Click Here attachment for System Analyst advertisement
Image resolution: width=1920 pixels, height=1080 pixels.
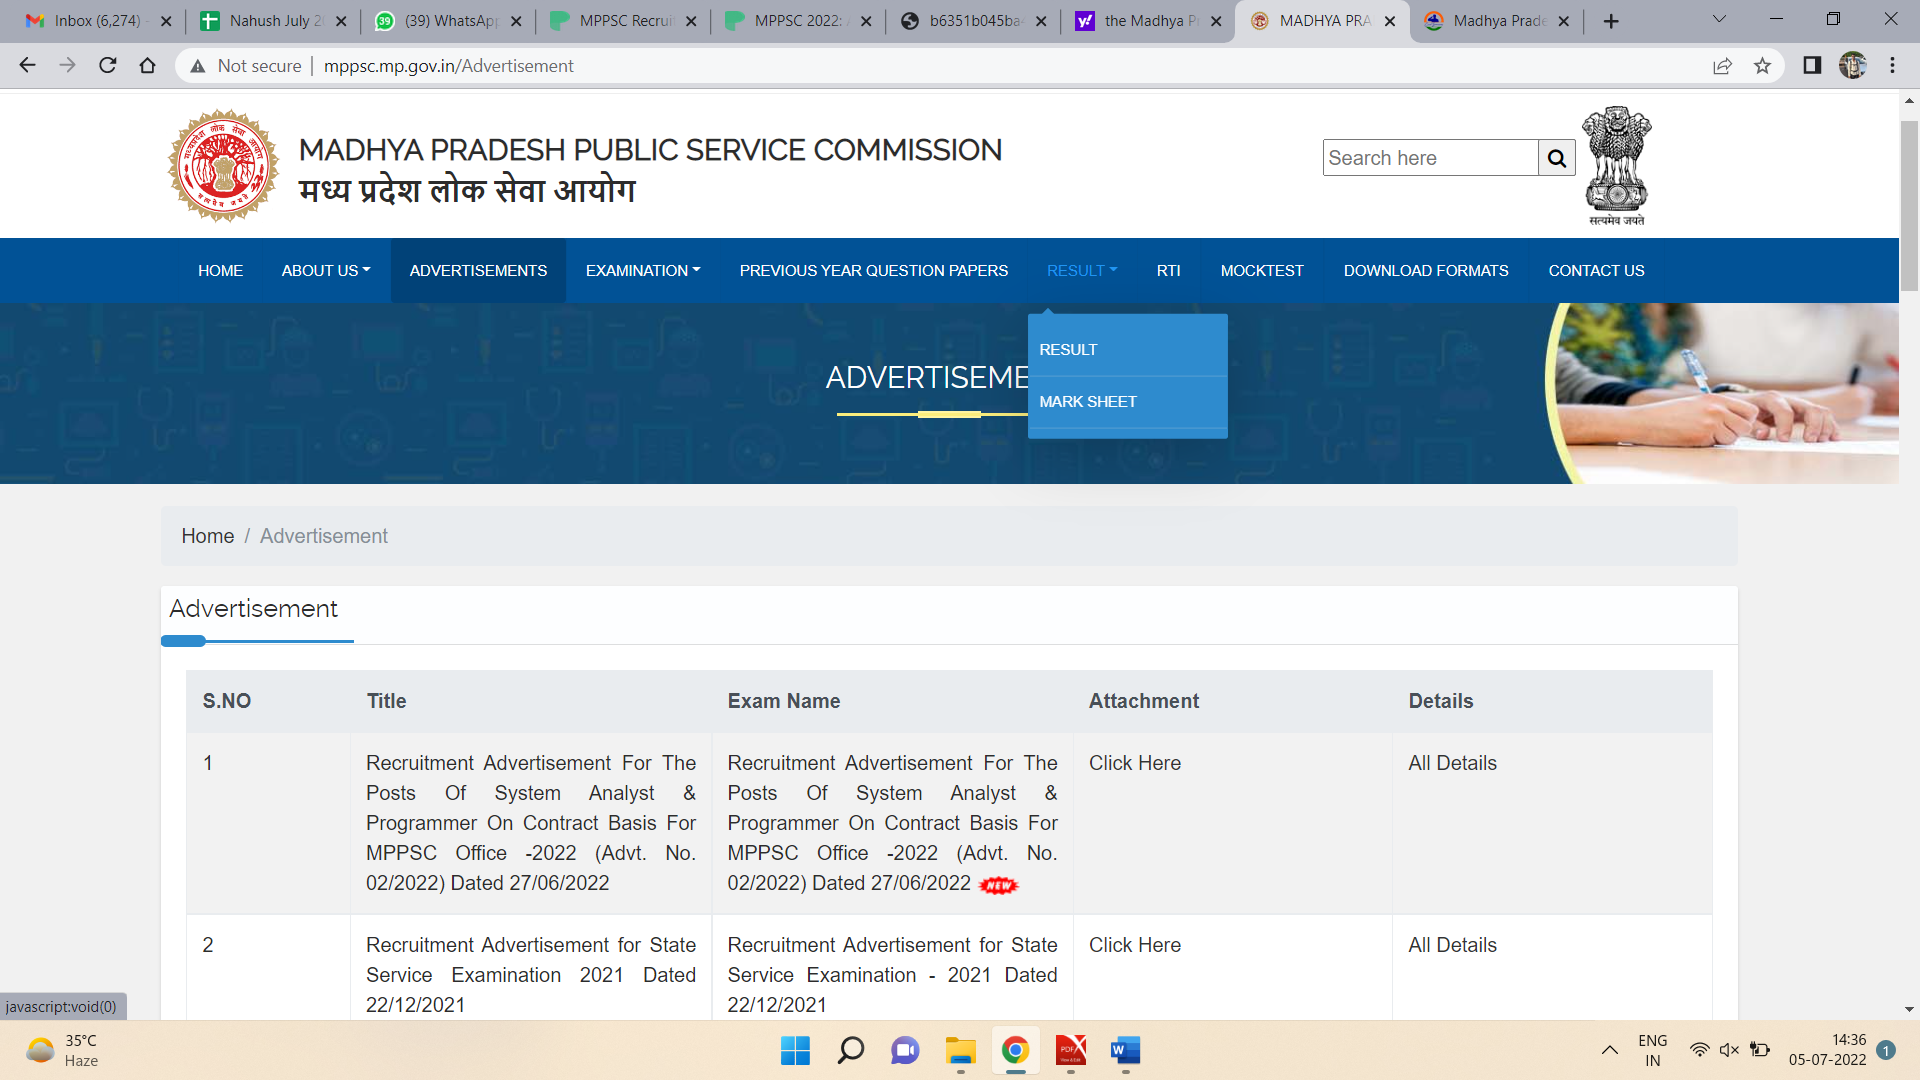[x=1134, y=763]
